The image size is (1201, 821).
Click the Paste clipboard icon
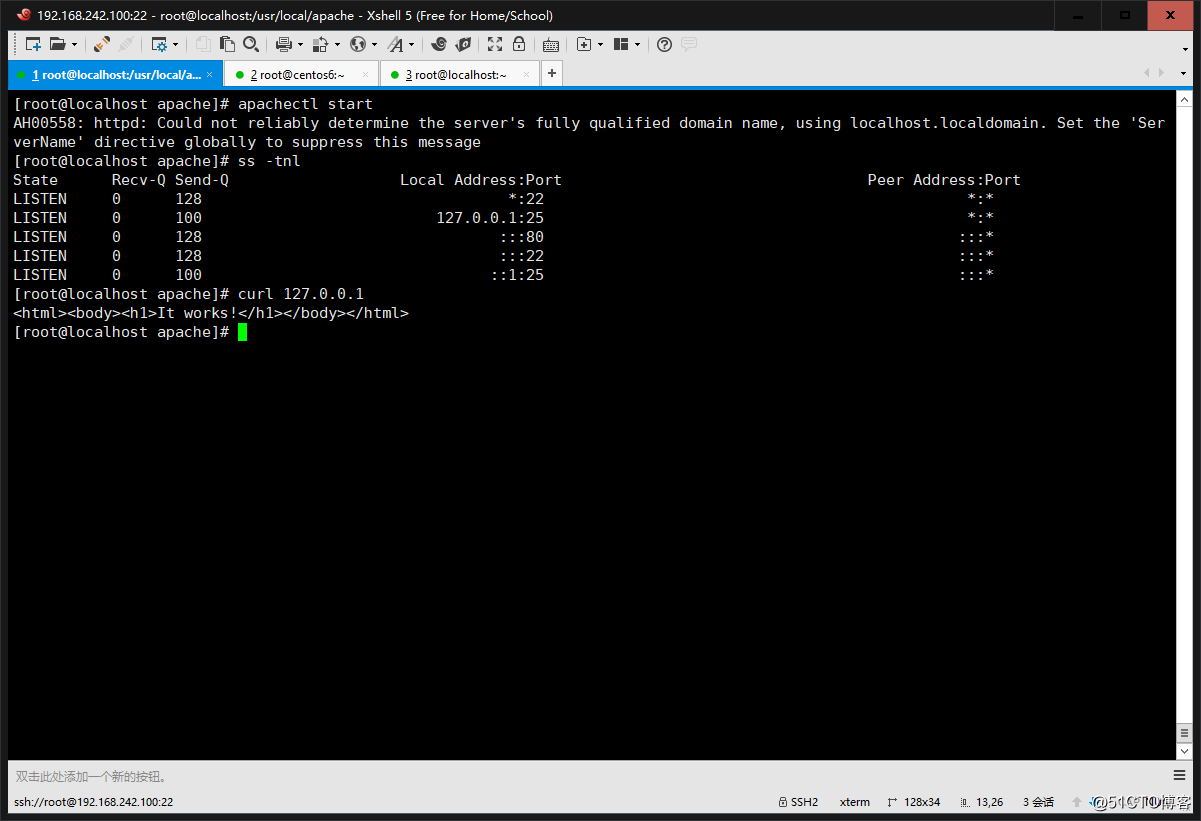coord(227,44)
